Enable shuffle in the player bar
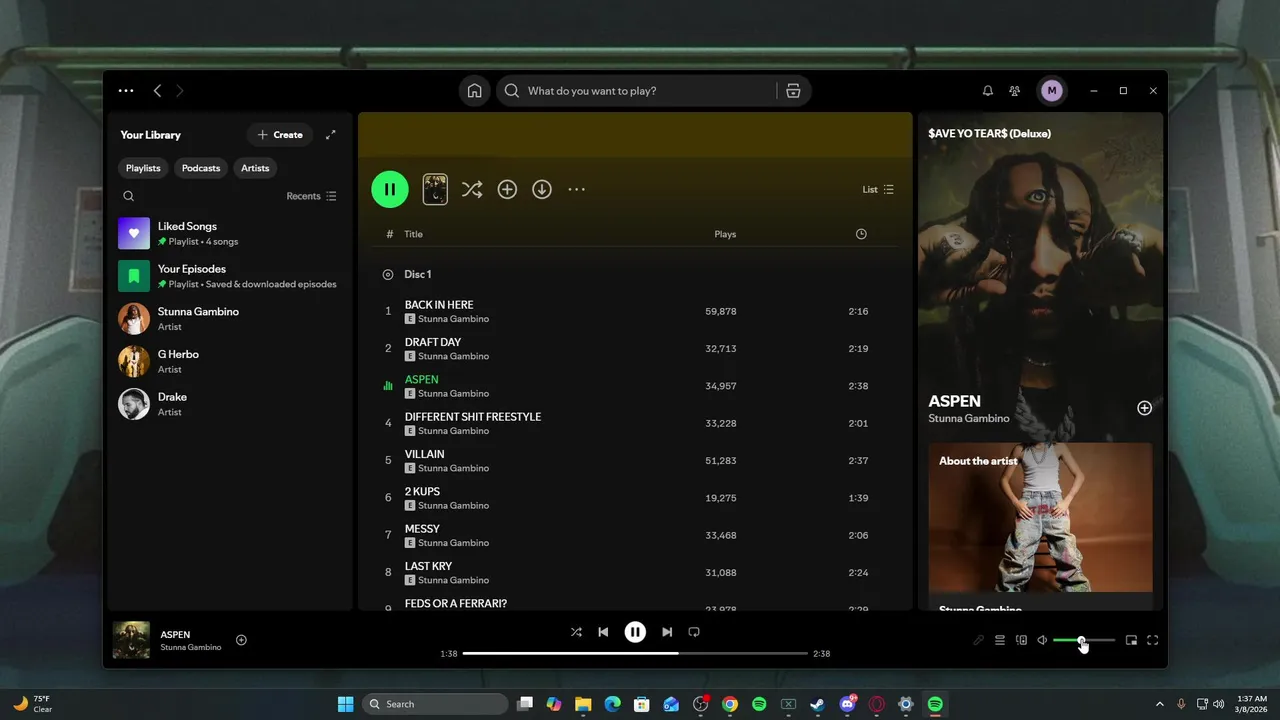 coord(576,632)
